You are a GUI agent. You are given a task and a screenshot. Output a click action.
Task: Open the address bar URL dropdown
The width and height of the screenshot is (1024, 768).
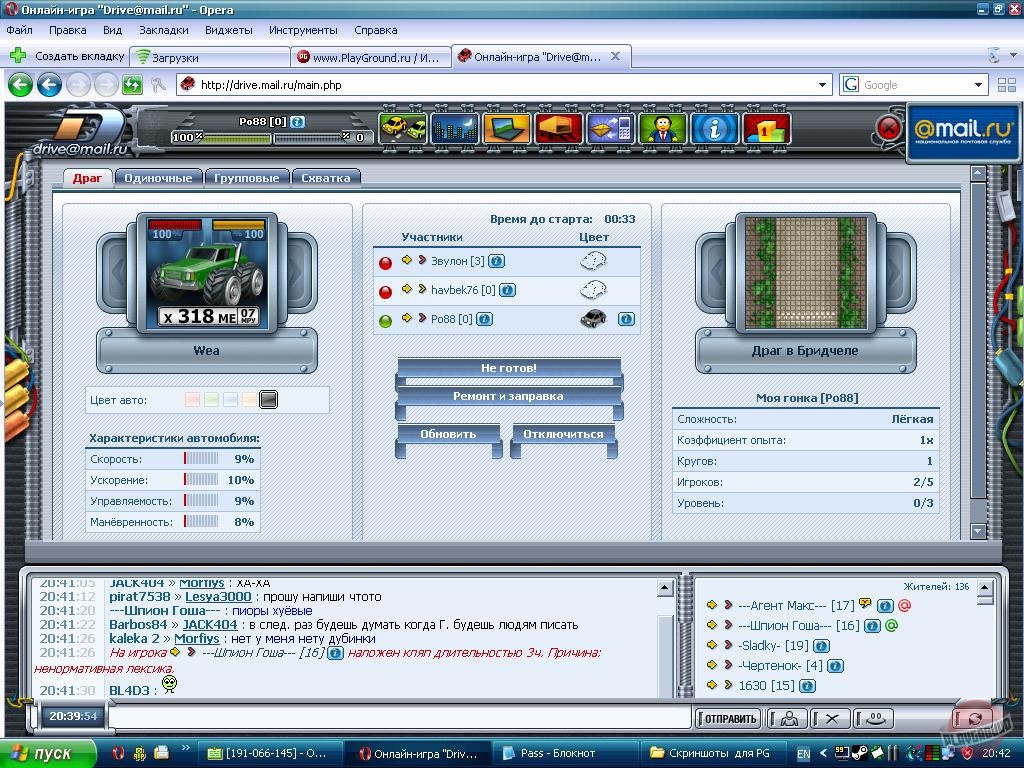coord(823,85)
